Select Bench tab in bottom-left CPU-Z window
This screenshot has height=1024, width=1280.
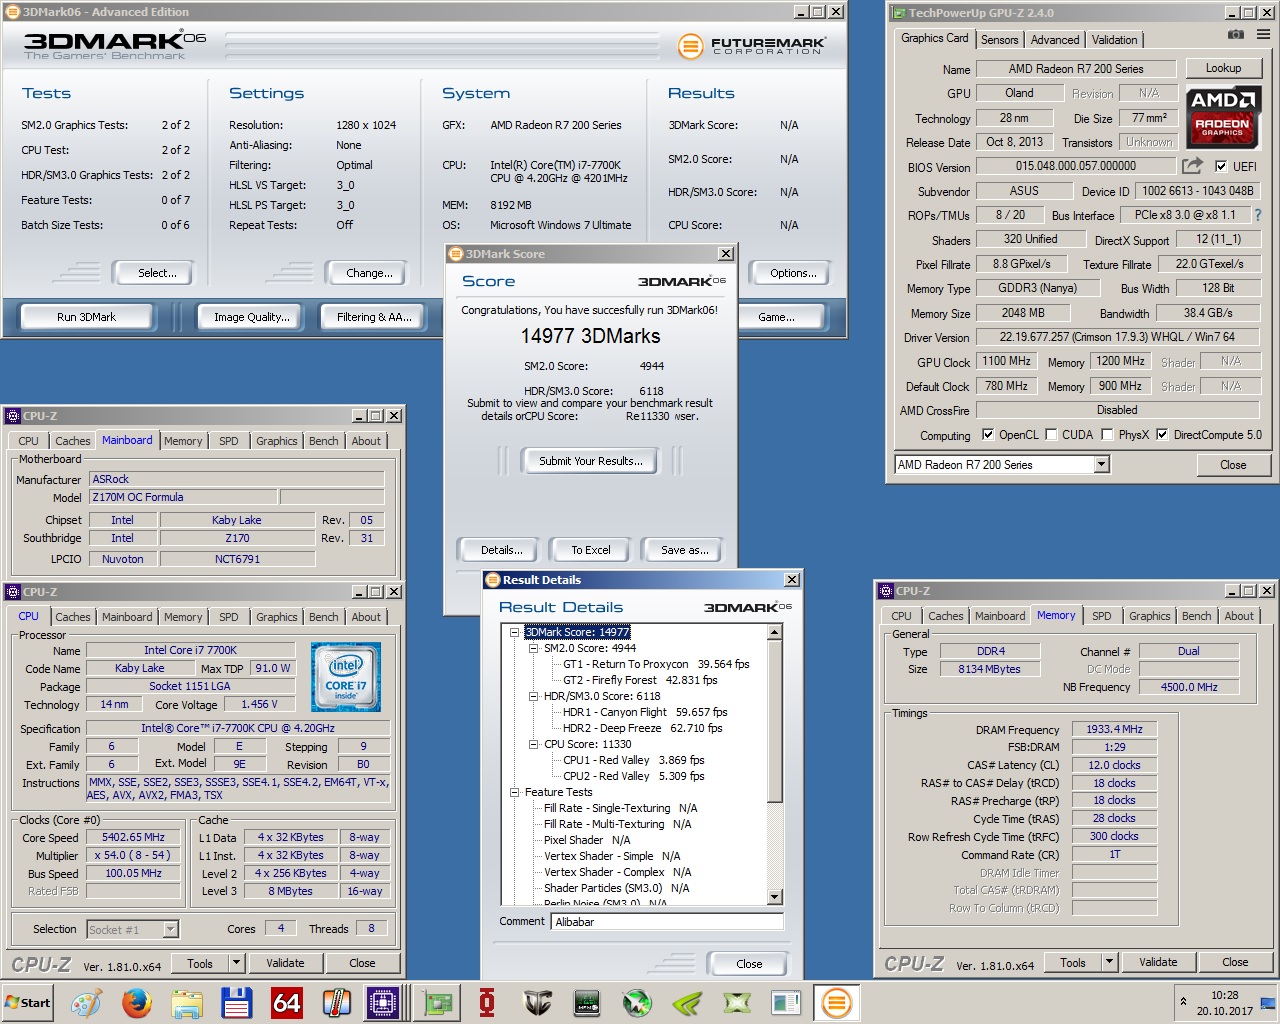point(323,617)
